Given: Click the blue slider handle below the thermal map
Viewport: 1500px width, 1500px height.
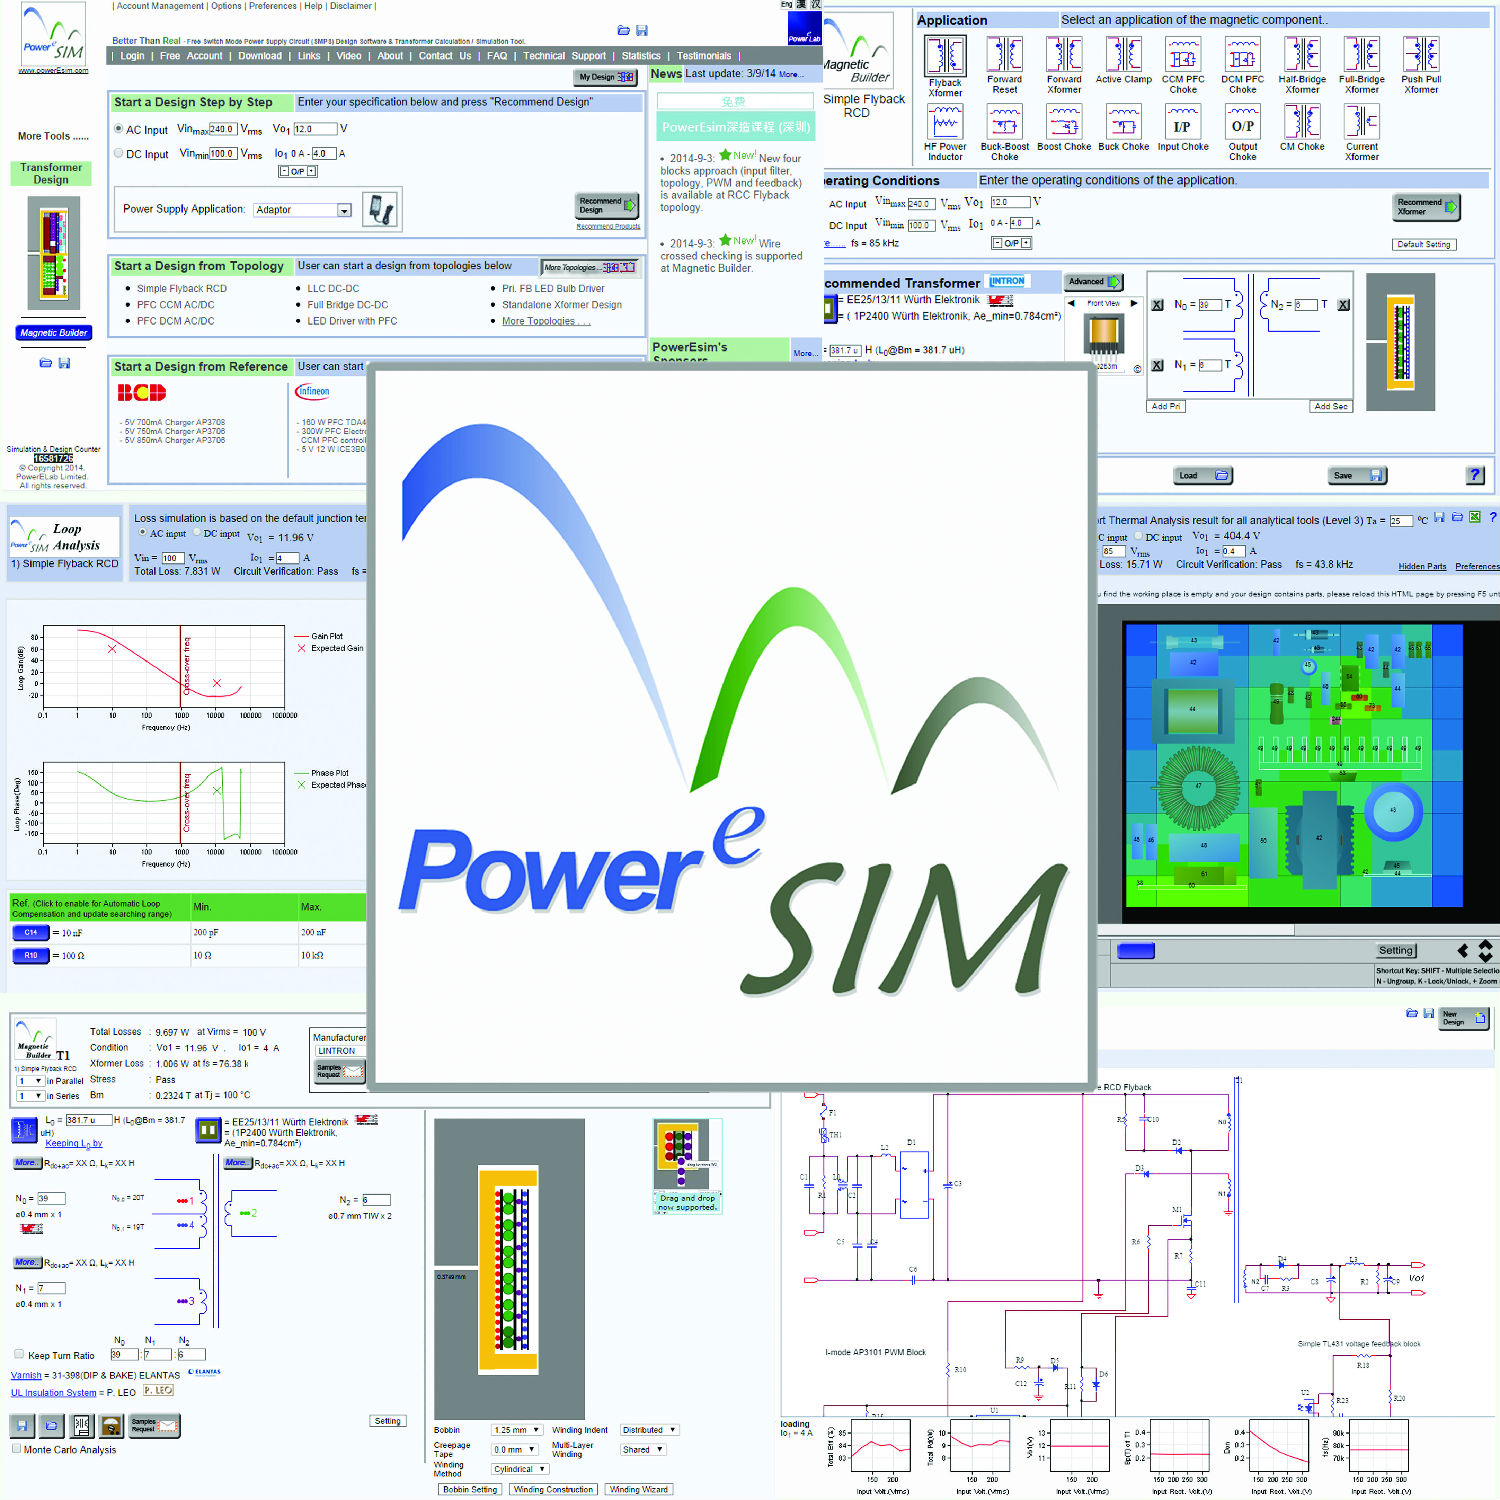Looking at the screenshot, I should click(1136, 950).
